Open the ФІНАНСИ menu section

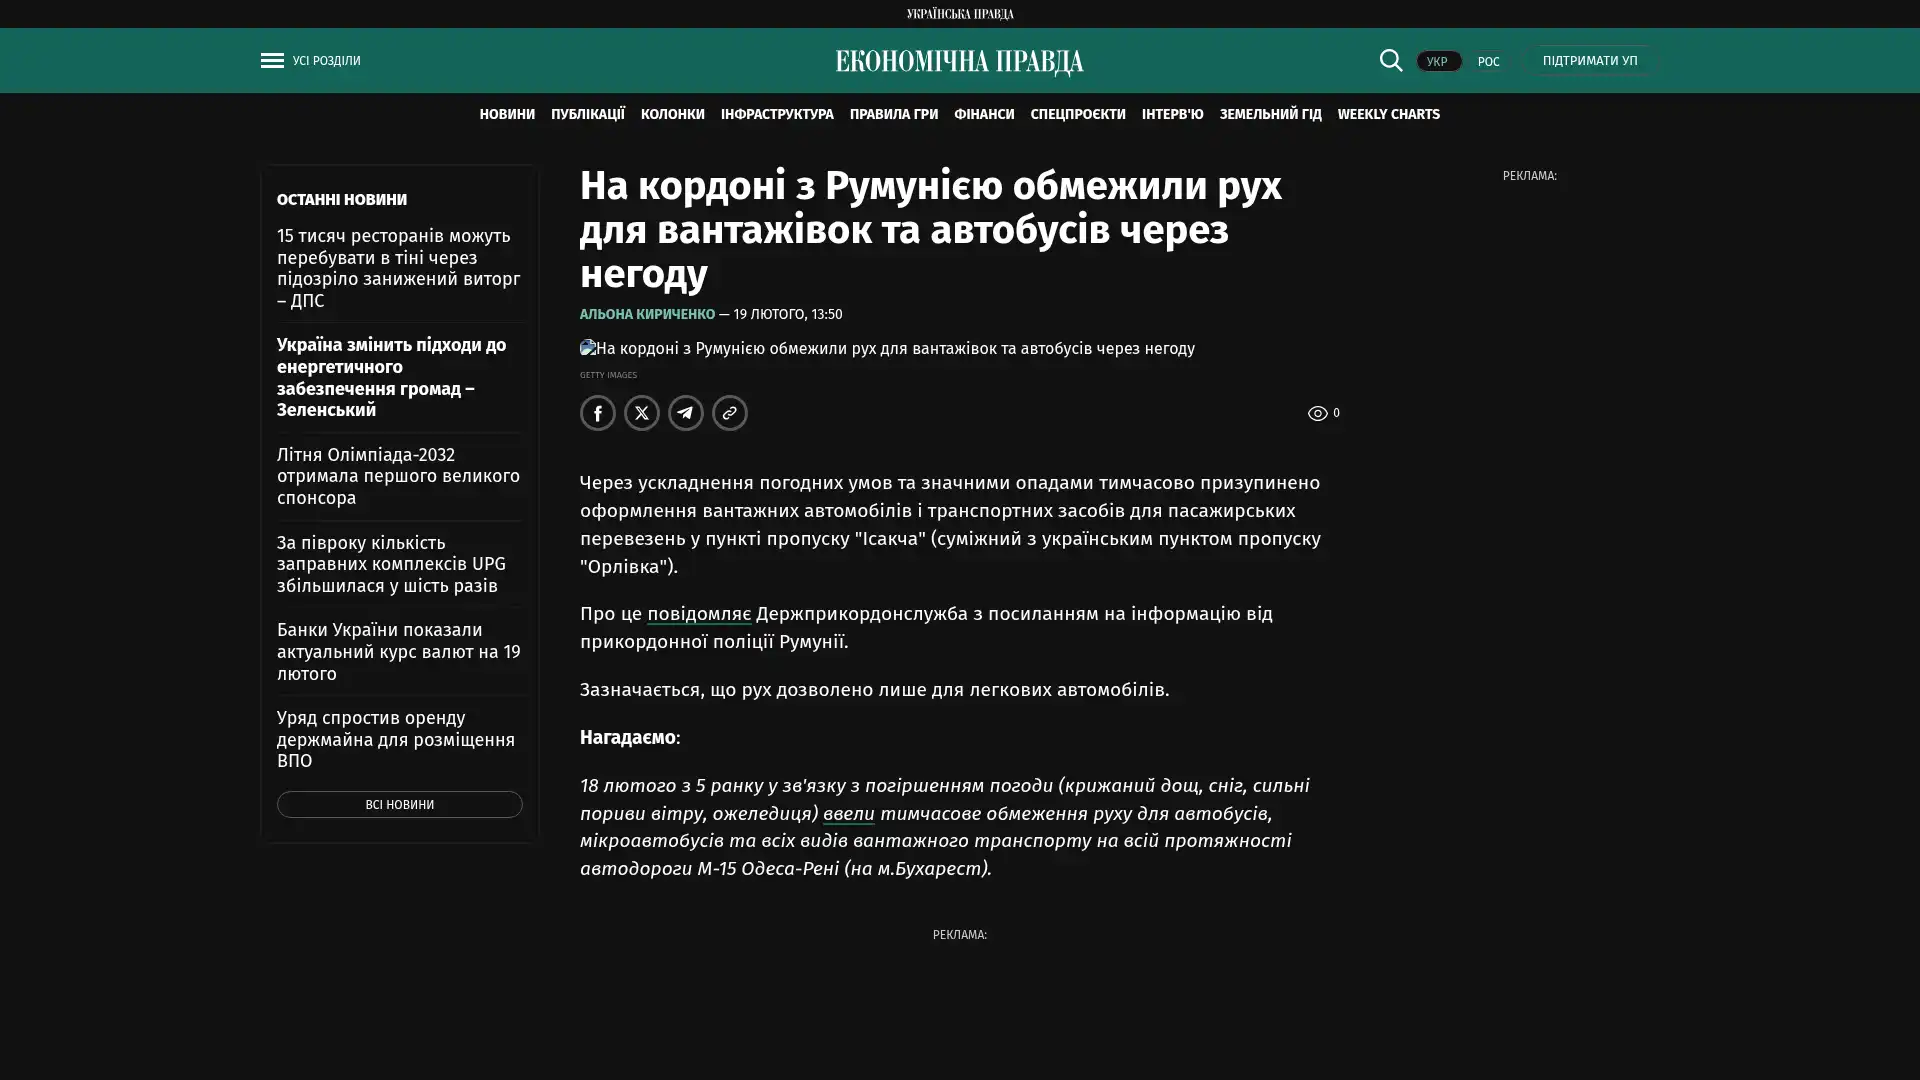click(984, 114)
